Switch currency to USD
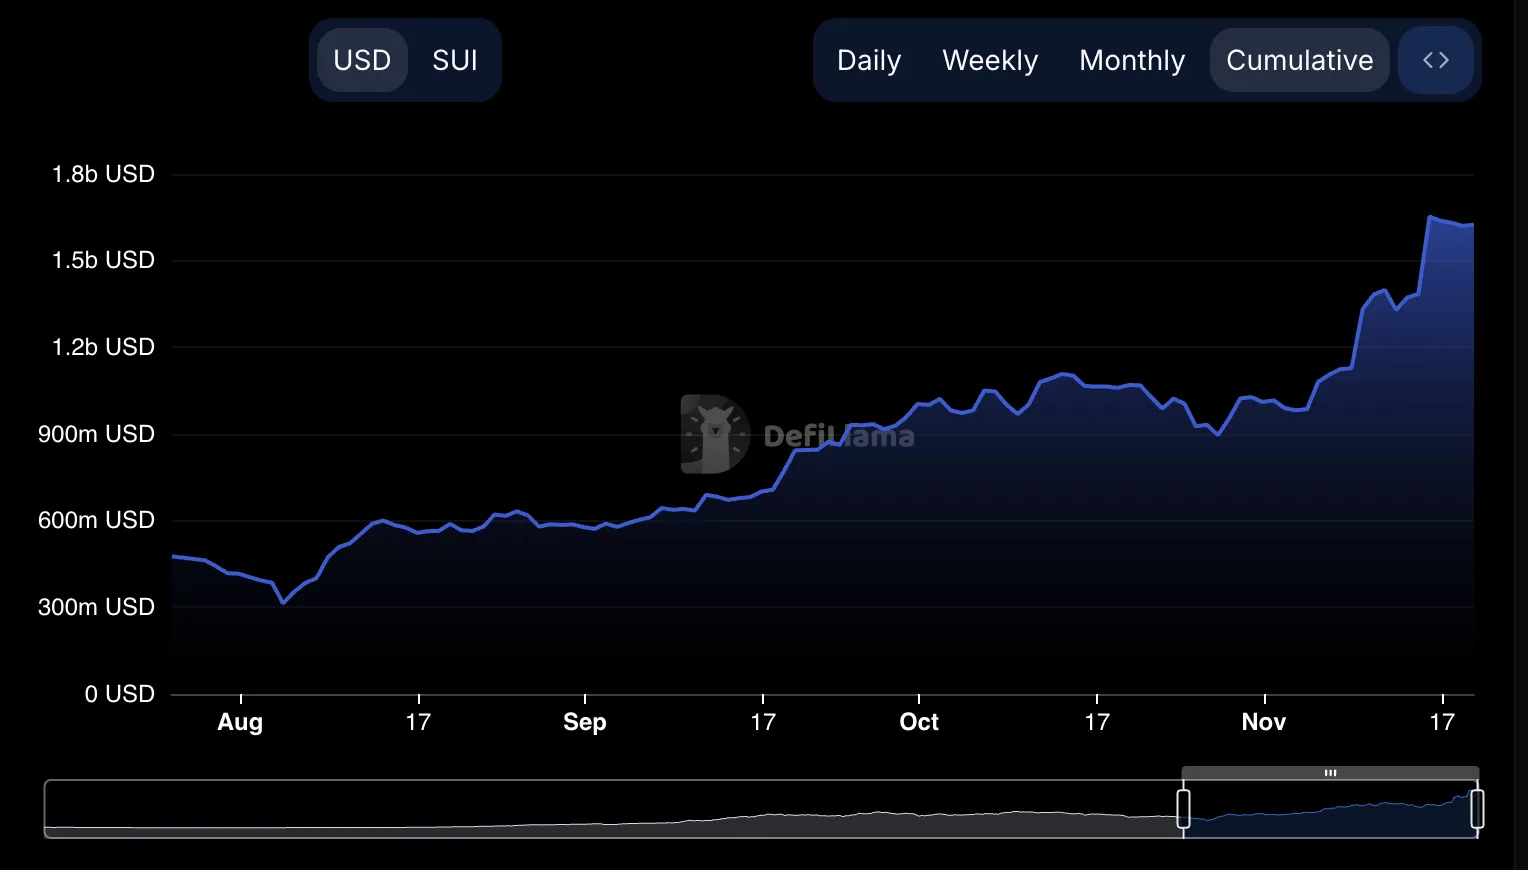This screenshot has height=870, width=1528. point(362,60)
